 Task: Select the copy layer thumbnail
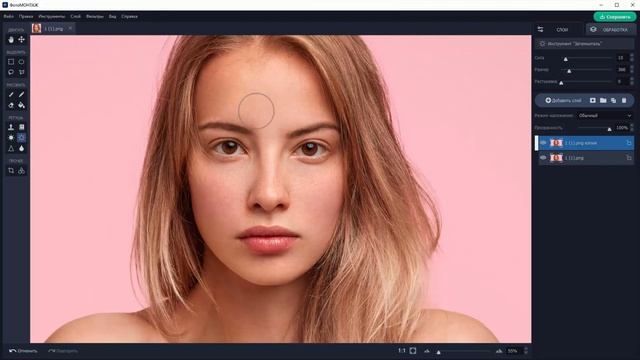(556, 143)
